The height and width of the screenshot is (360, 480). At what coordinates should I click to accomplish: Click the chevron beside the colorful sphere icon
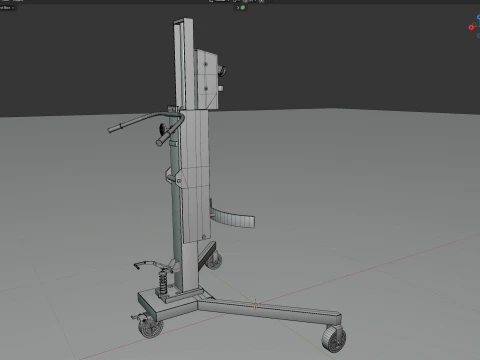(238, 7)
